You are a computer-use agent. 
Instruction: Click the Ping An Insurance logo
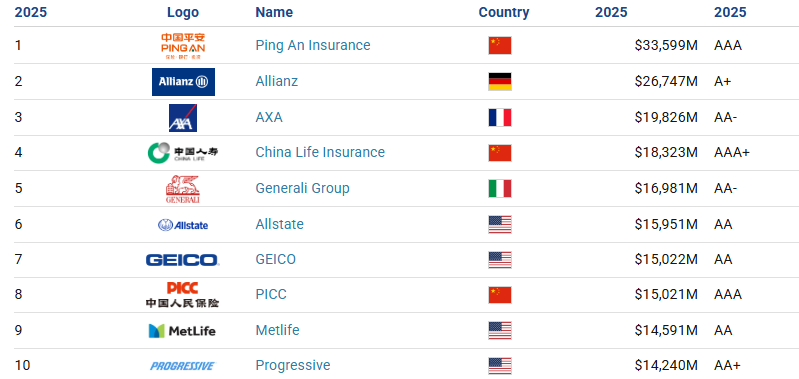click(x=183, y=46)
